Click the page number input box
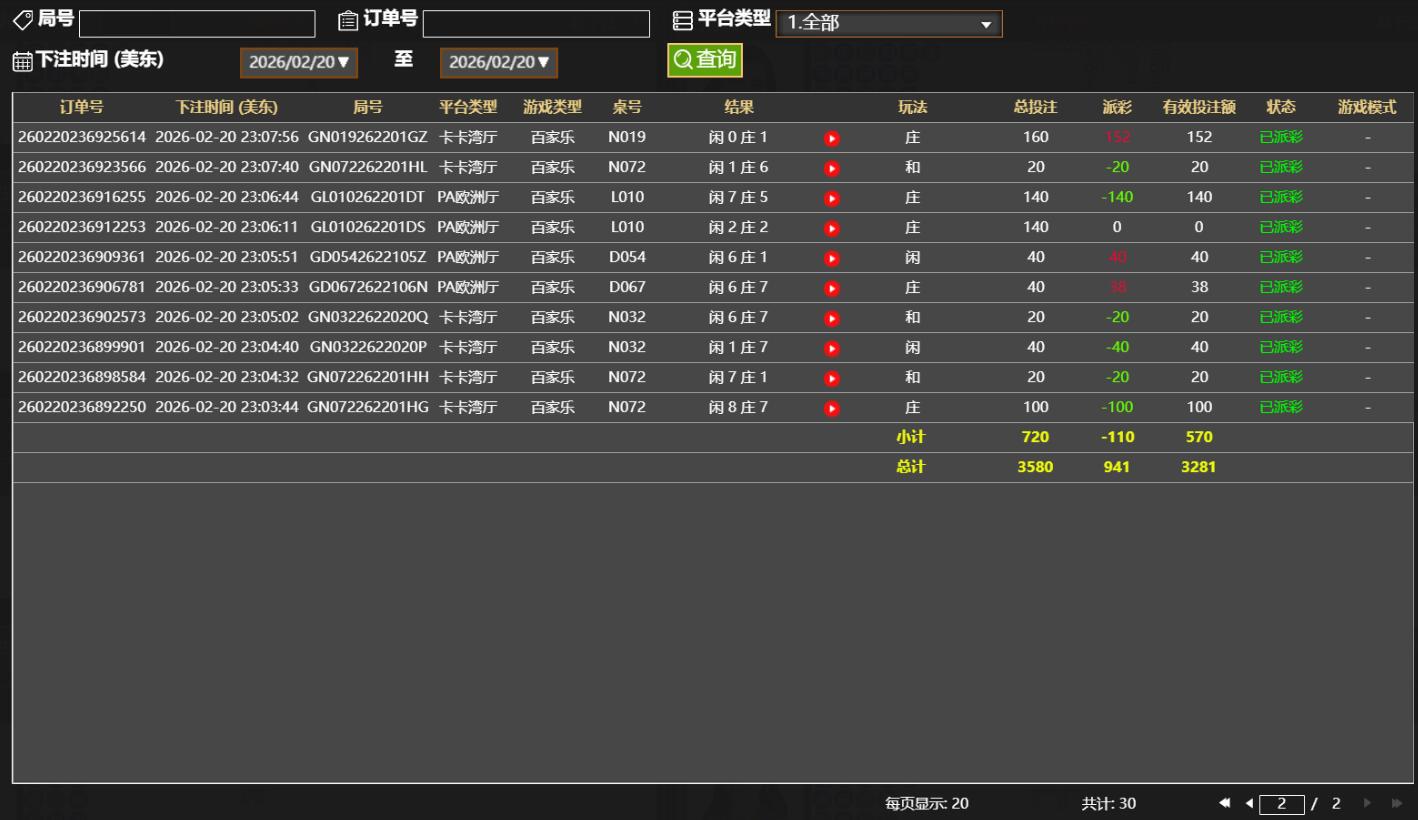Image resolution: width=1418 pixels, height=820 pixels. 1282,804
